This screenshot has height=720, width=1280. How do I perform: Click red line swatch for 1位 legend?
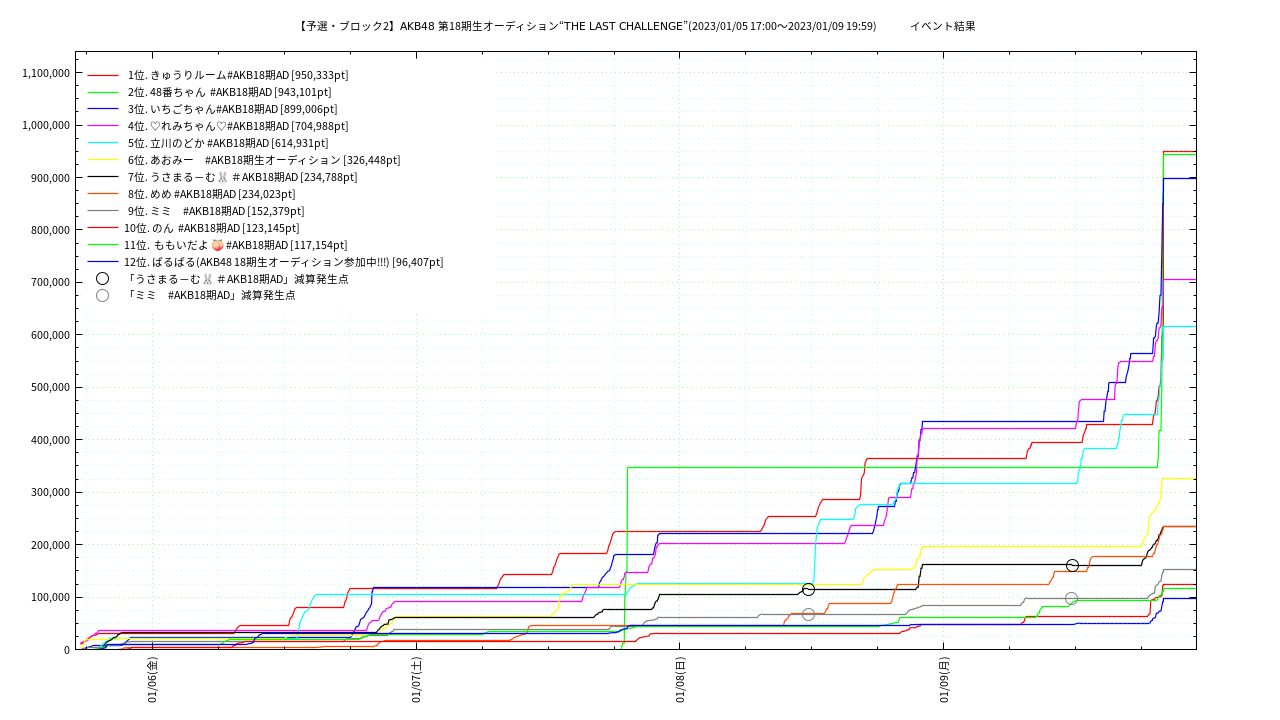[x=103, y=75]
